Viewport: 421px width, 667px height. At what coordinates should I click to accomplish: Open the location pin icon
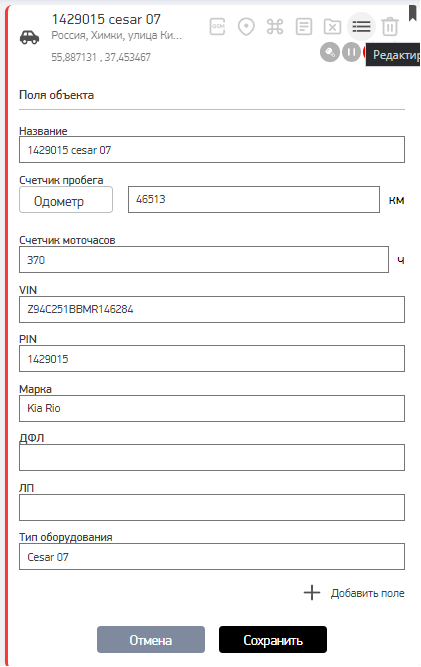tap(246, 27)
